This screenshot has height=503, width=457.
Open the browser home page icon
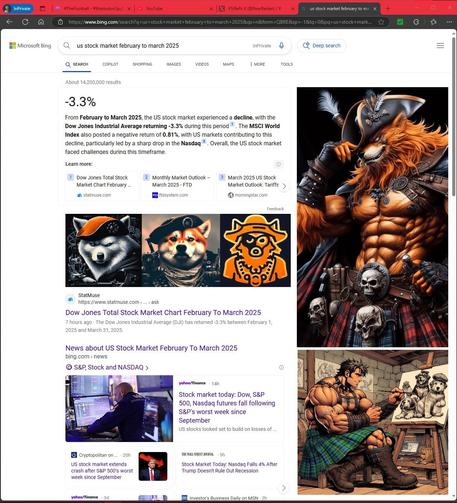(x=41, y=22)
